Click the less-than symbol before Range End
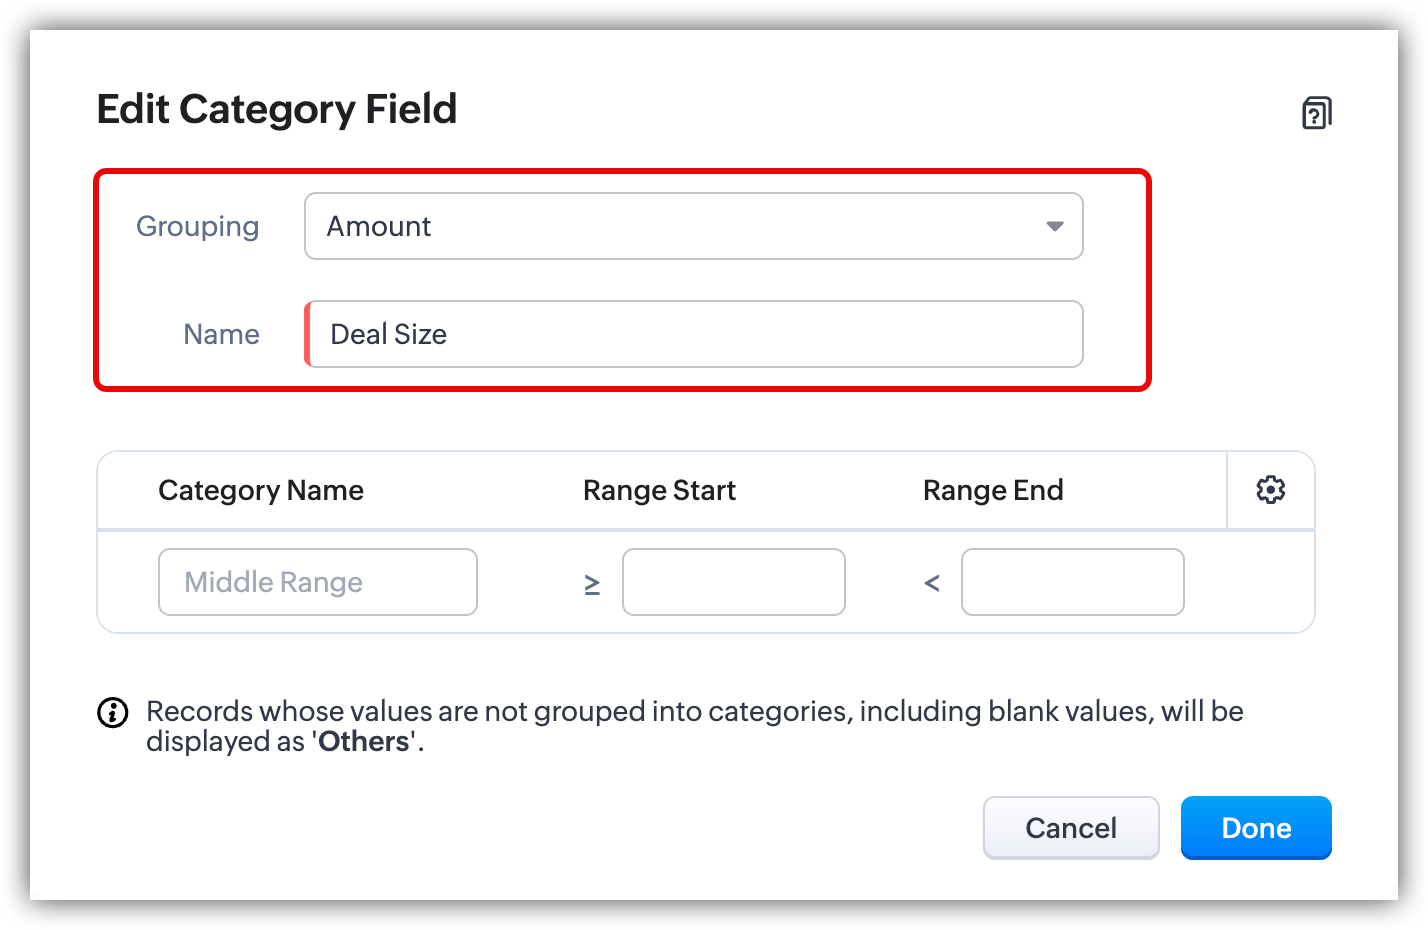Screen dimensions: 1428x930 click(932, 583)
